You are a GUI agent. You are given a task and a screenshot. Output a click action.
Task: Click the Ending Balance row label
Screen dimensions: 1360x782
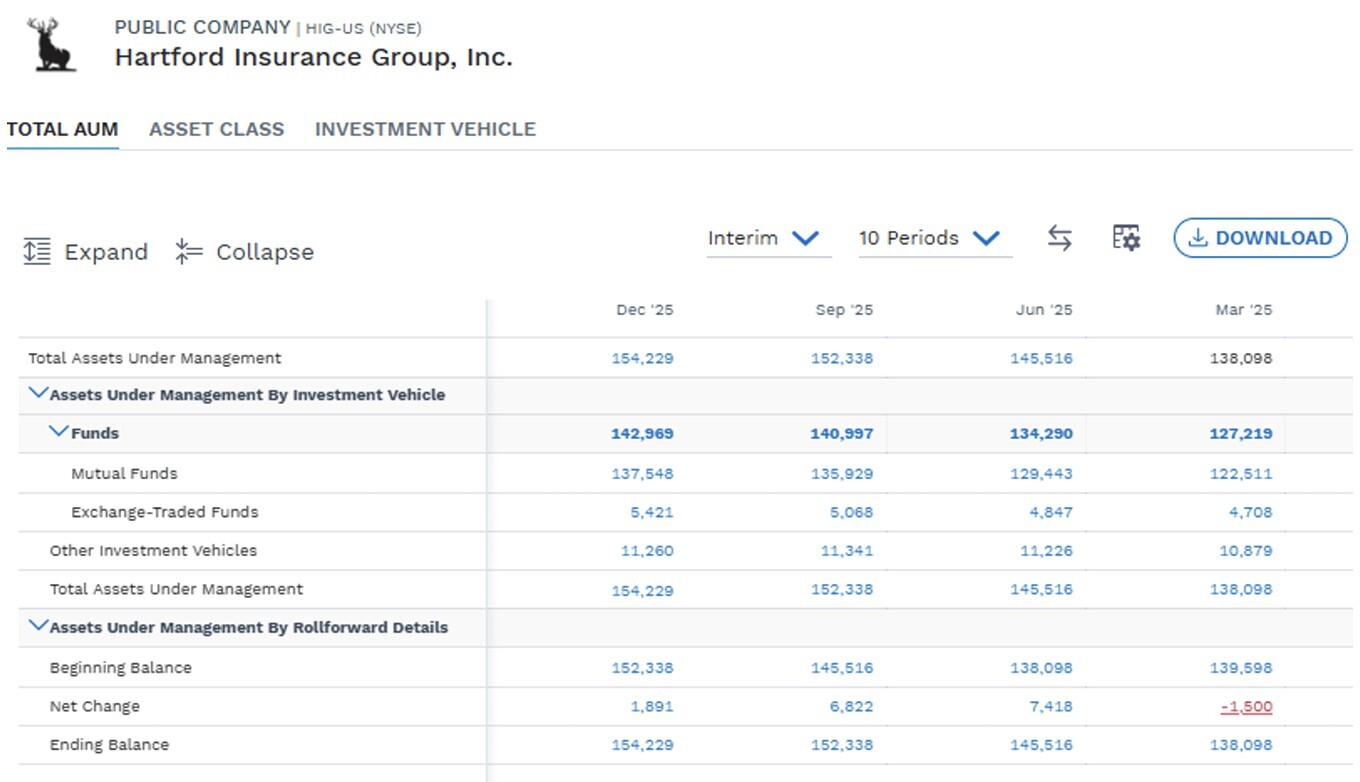pos(110,745)
